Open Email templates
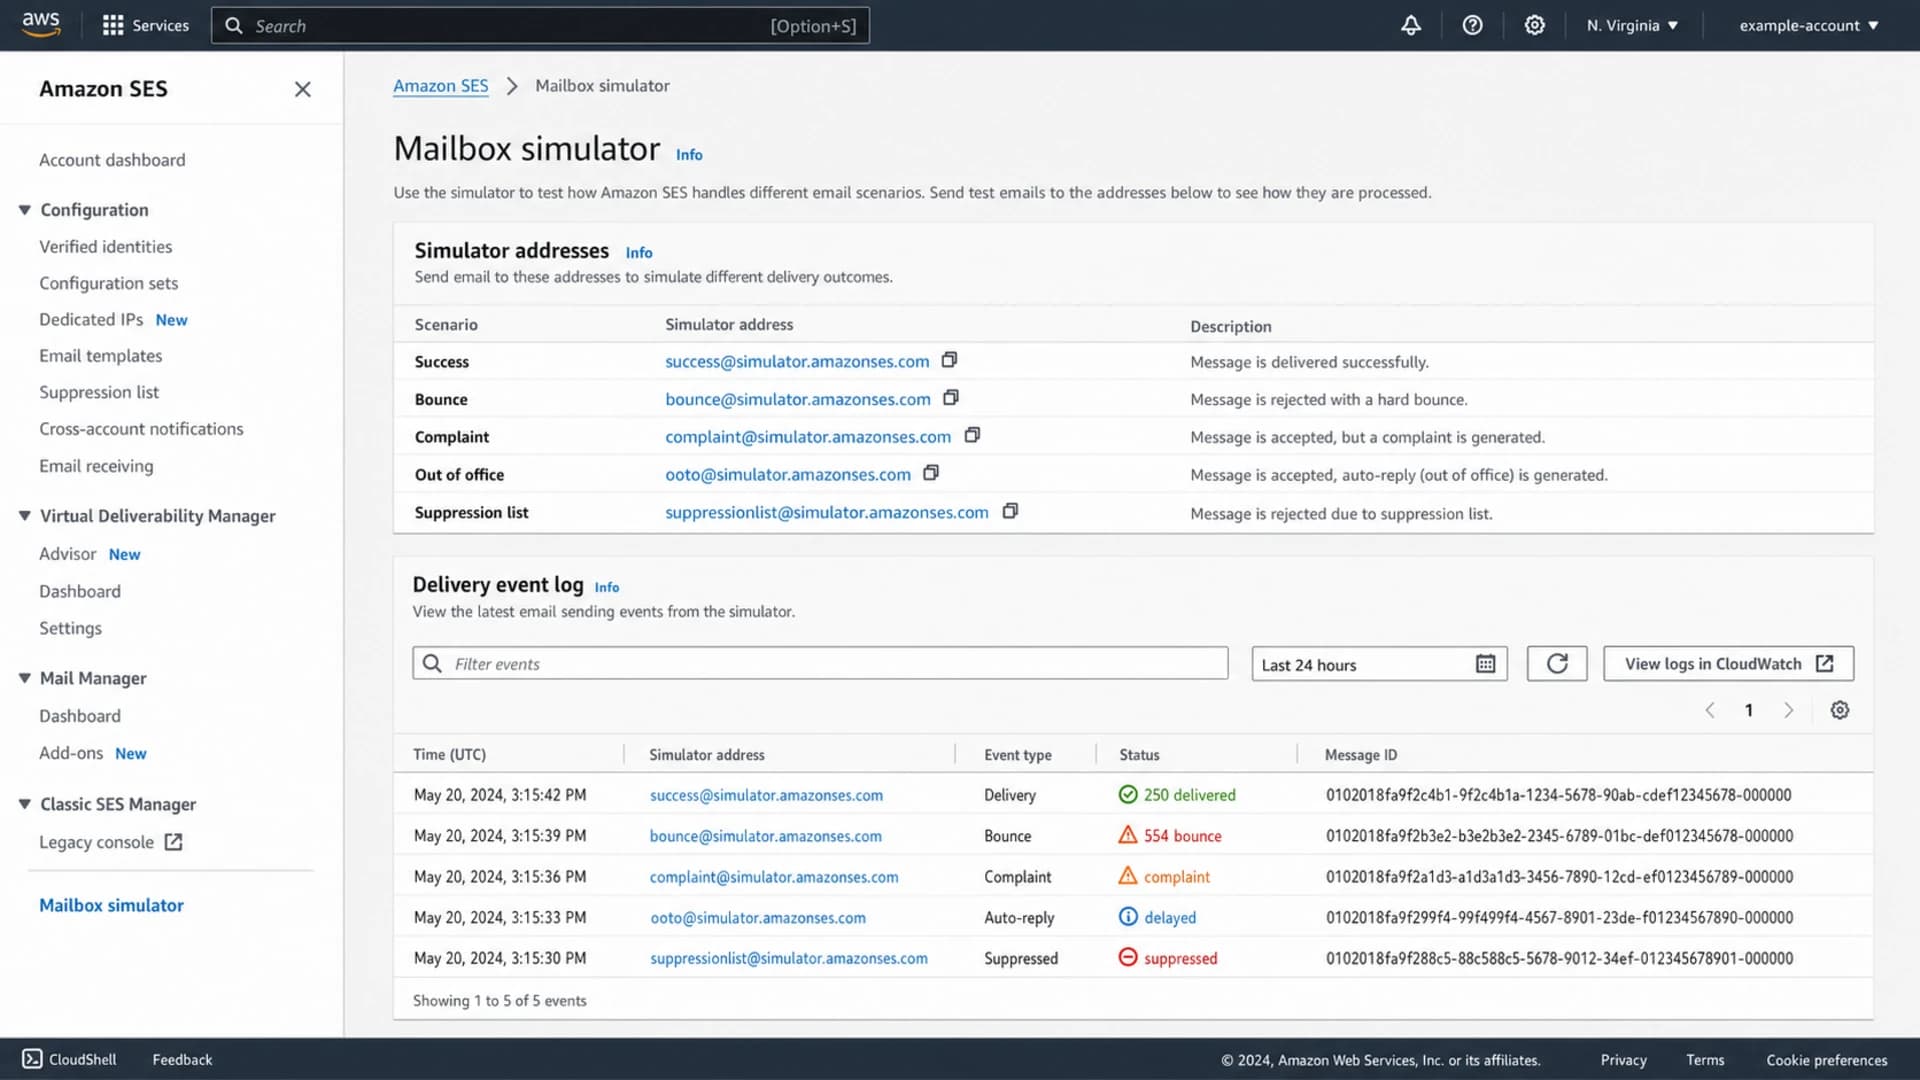 tap(100, 356)
